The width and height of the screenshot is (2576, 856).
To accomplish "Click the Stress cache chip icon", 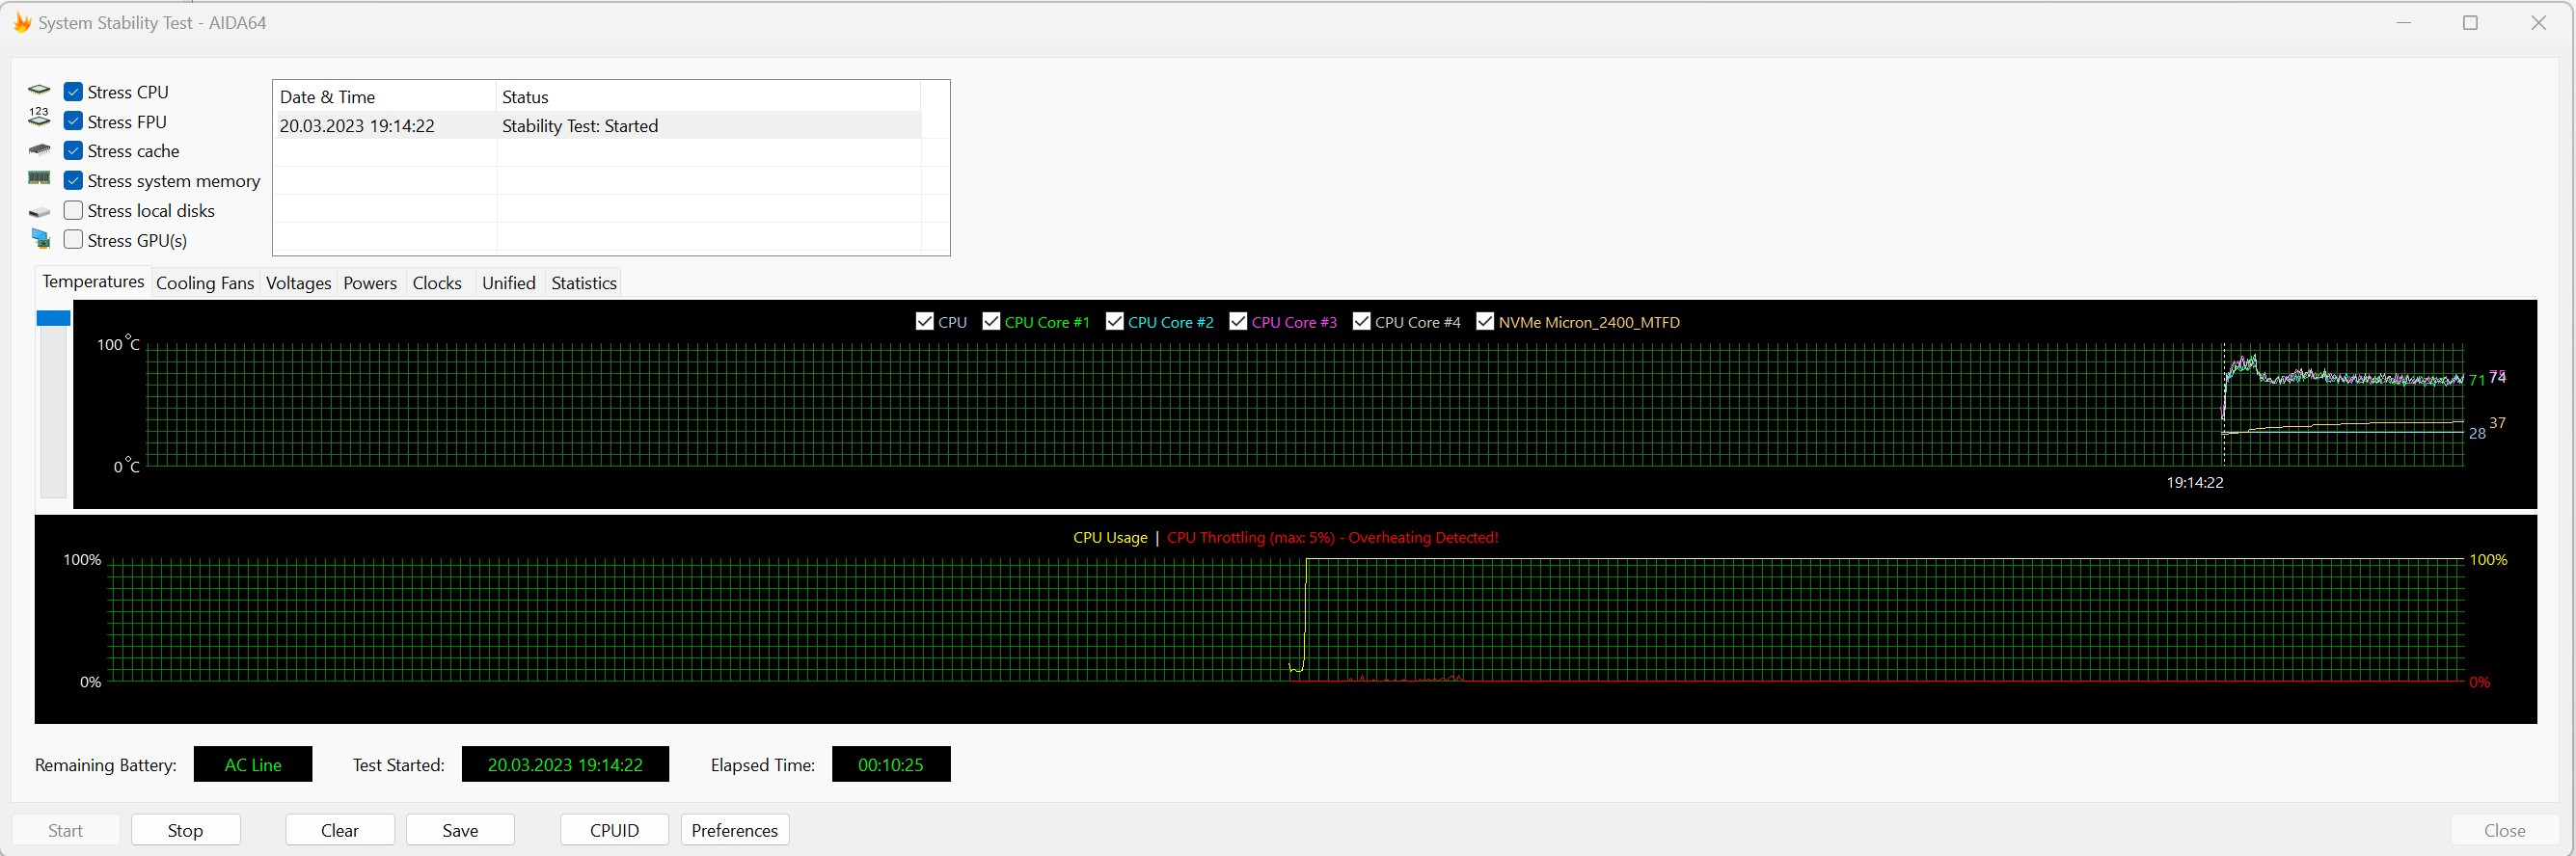I will tap(39, 150).
